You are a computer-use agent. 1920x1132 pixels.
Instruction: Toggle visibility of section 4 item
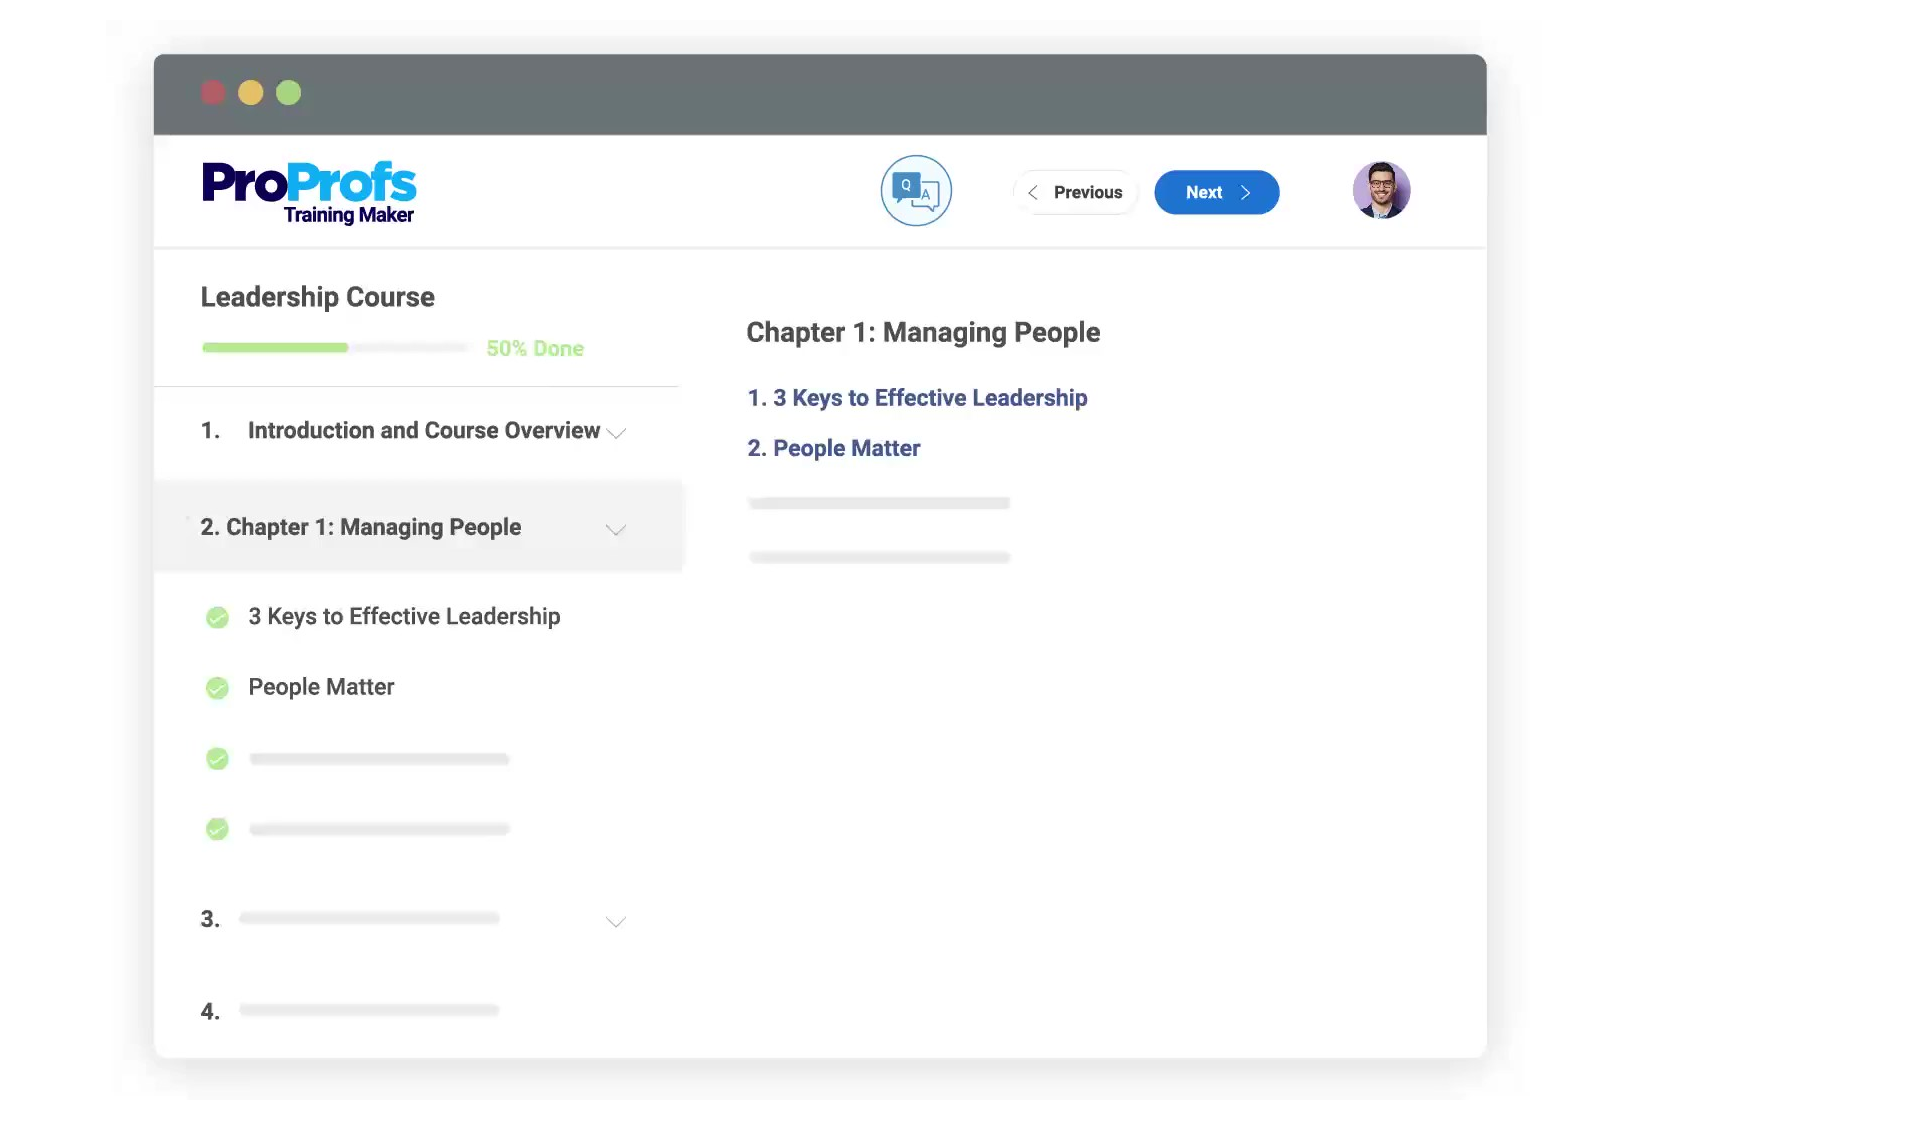coord(614,1013)
